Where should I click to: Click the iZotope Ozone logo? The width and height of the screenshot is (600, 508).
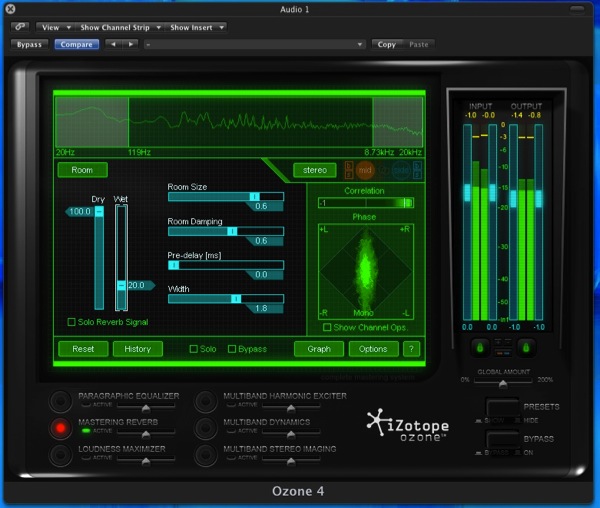408,424
